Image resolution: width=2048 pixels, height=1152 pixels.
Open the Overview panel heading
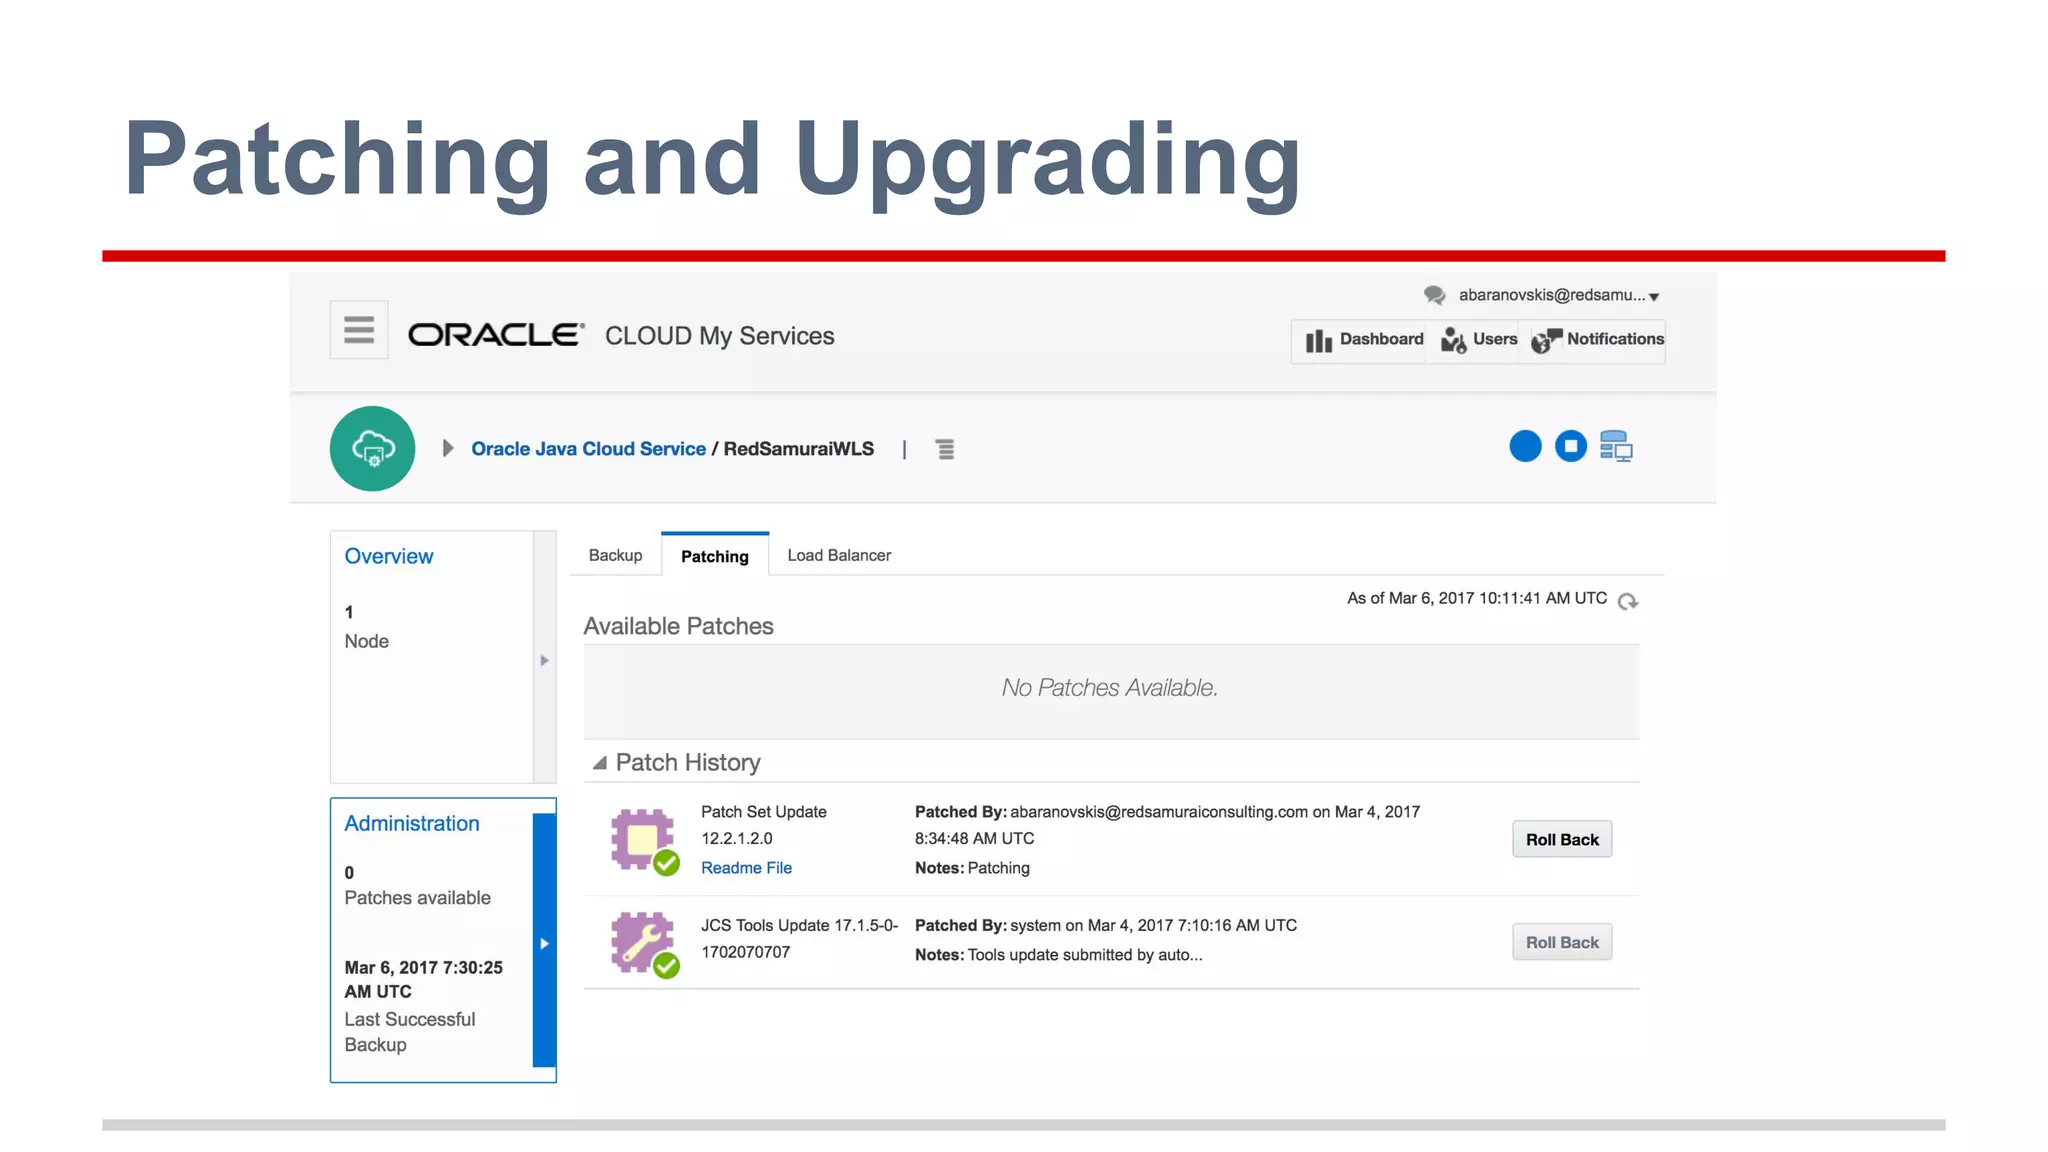pos(389,556)
